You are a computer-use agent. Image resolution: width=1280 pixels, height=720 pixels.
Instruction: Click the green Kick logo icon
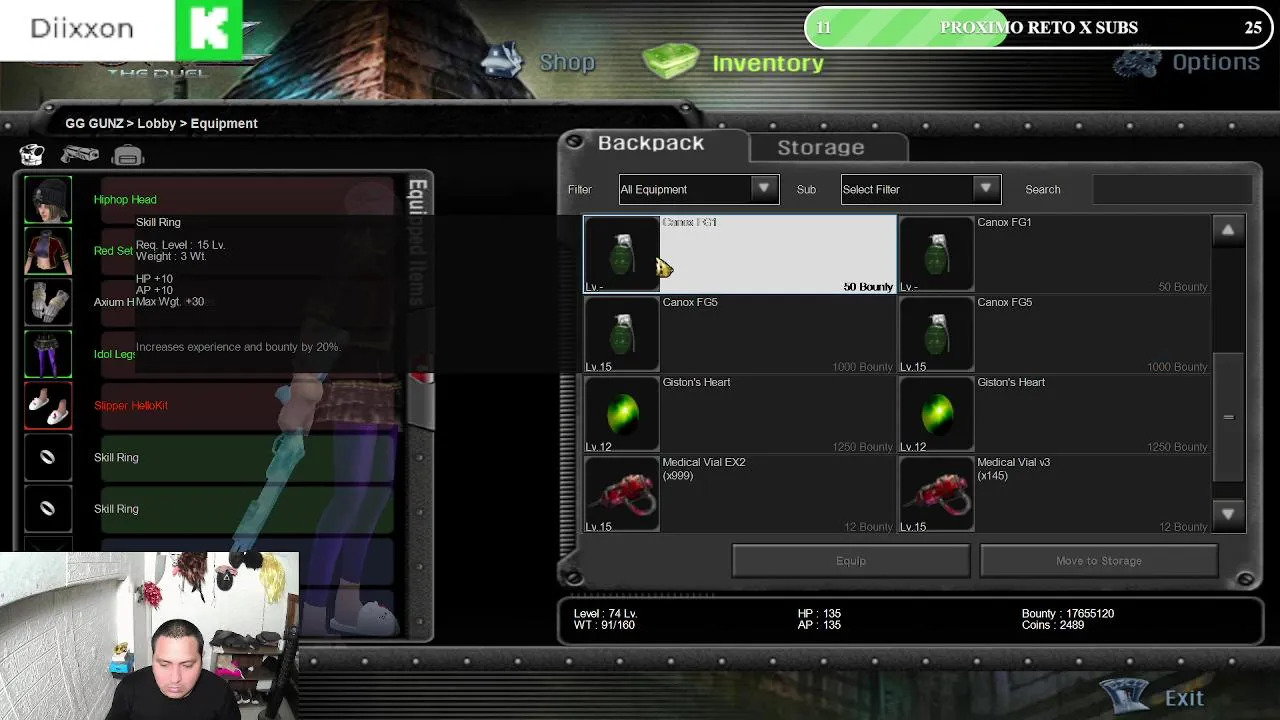209,30
